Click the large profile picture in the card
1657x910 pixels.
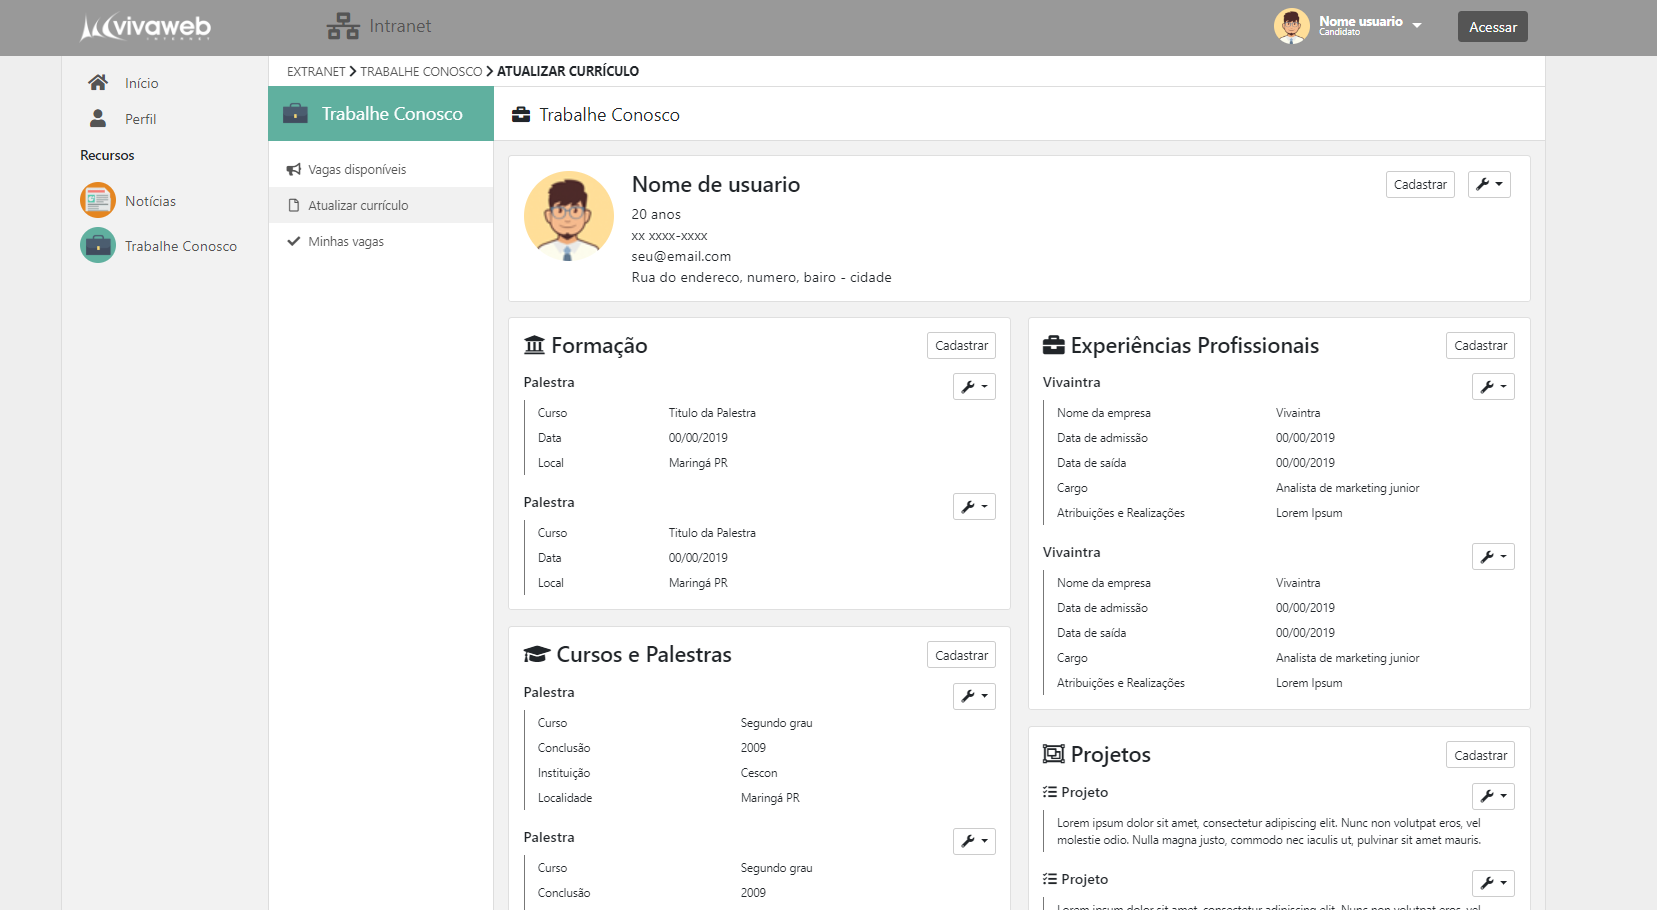(568, 216)
